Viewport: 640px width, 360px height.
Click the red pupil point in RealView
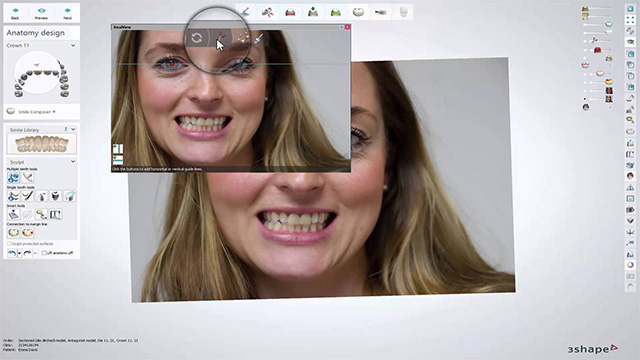click(173, 64)
